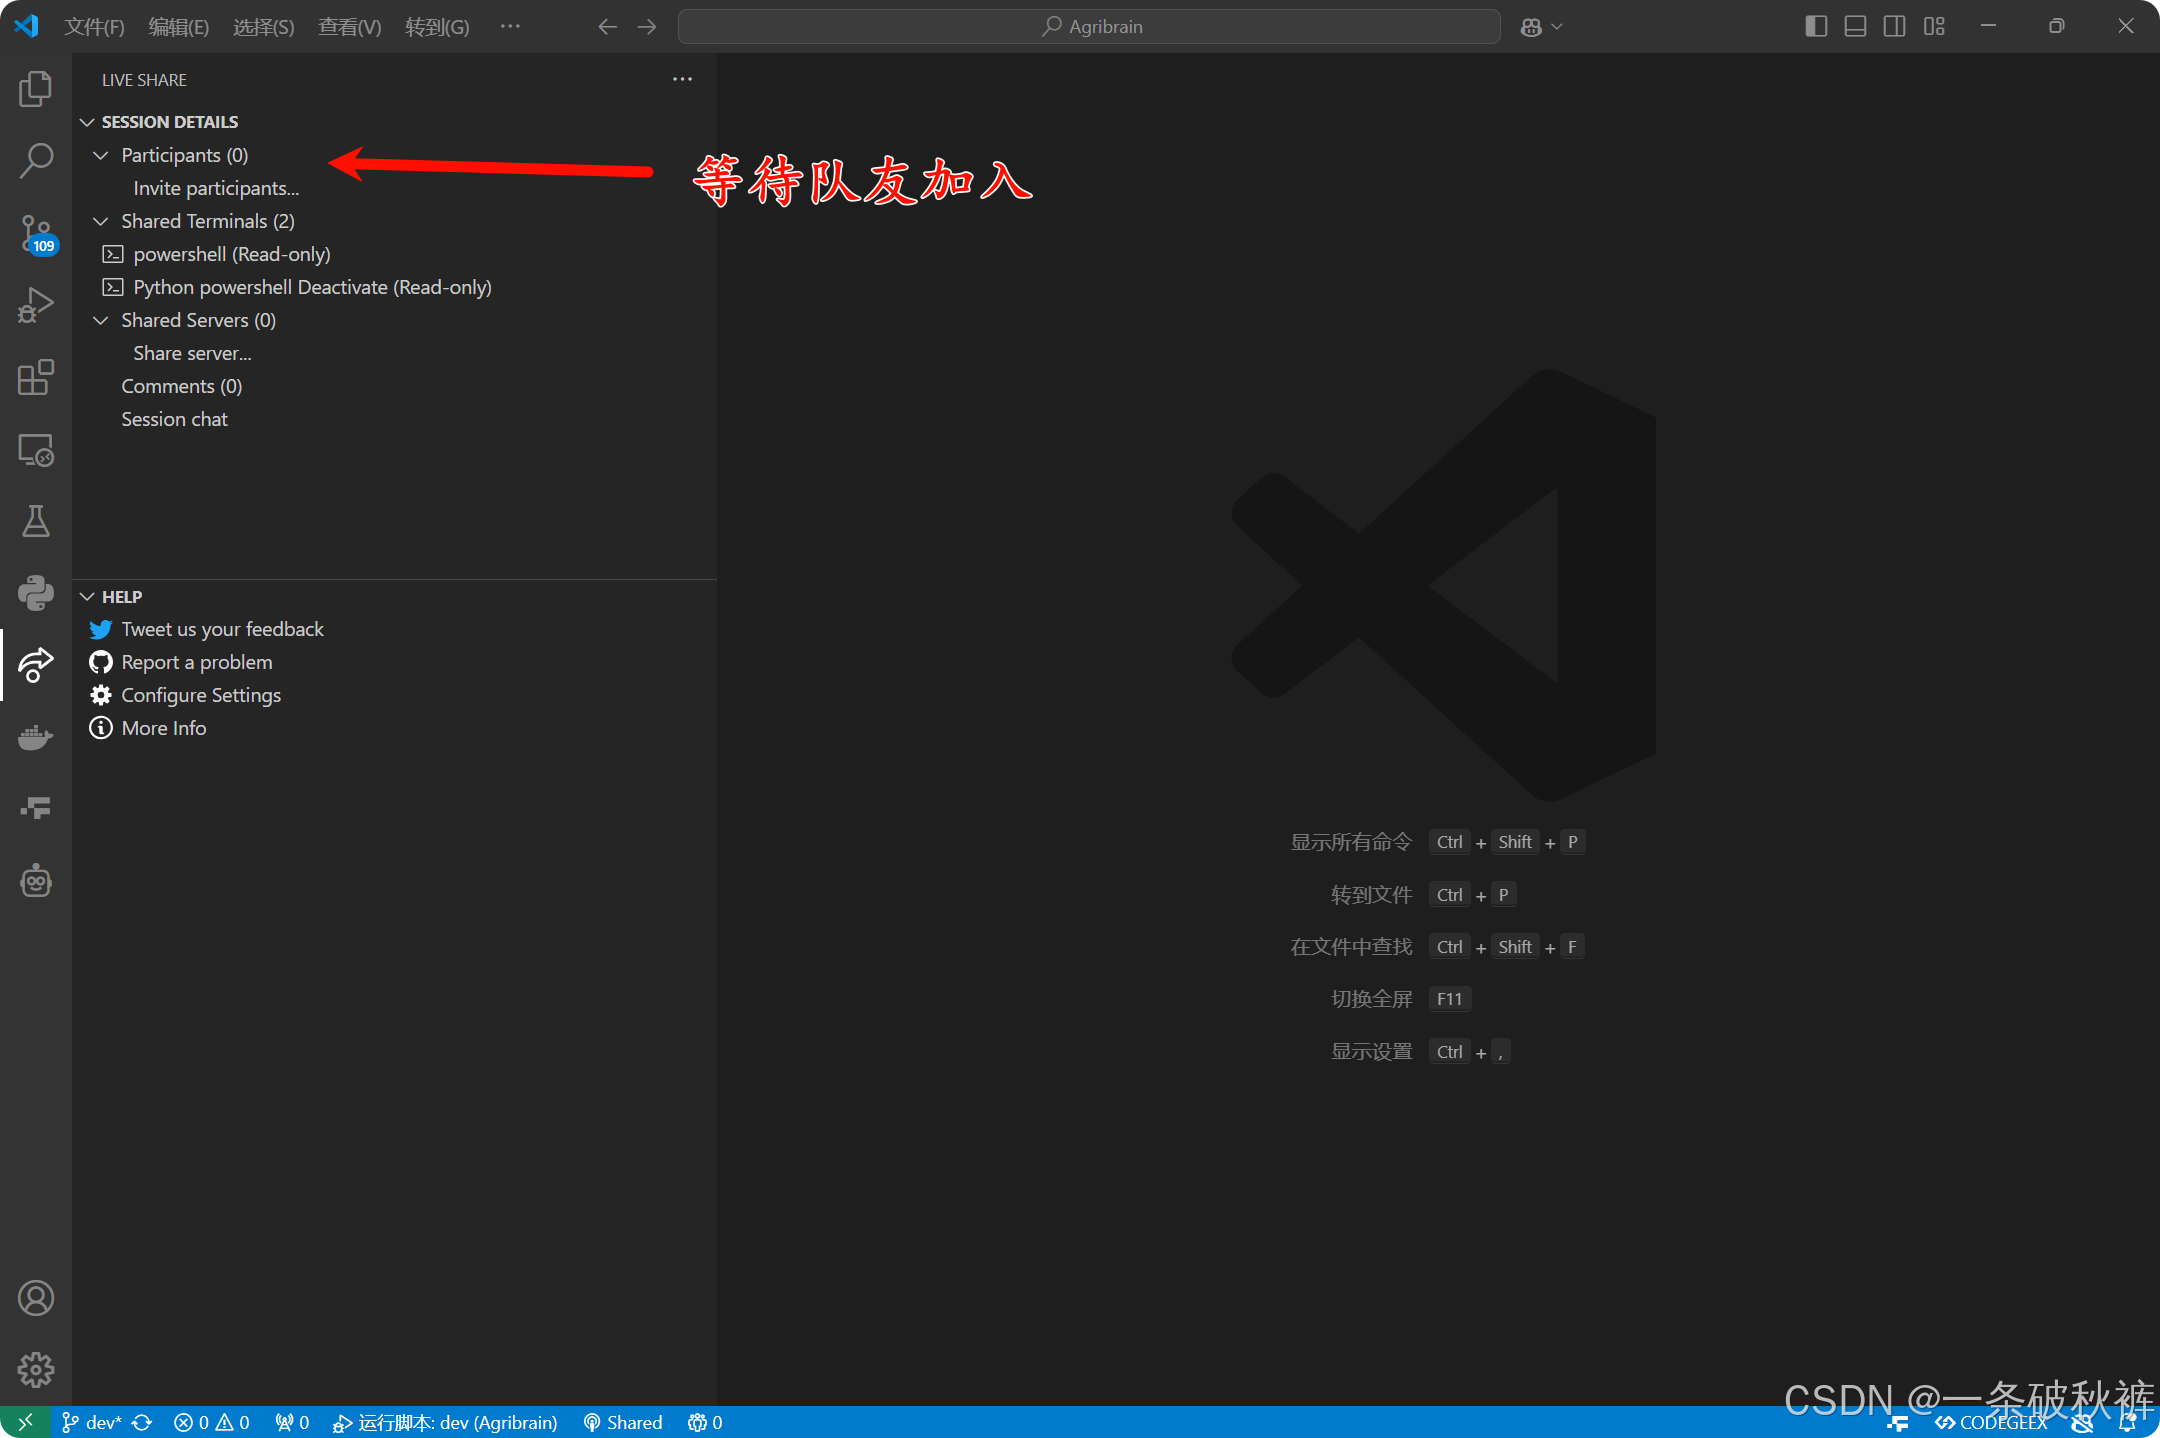Select the Live Share activity bar icon
The image size is (2160, 1438).
click(35, 665)
